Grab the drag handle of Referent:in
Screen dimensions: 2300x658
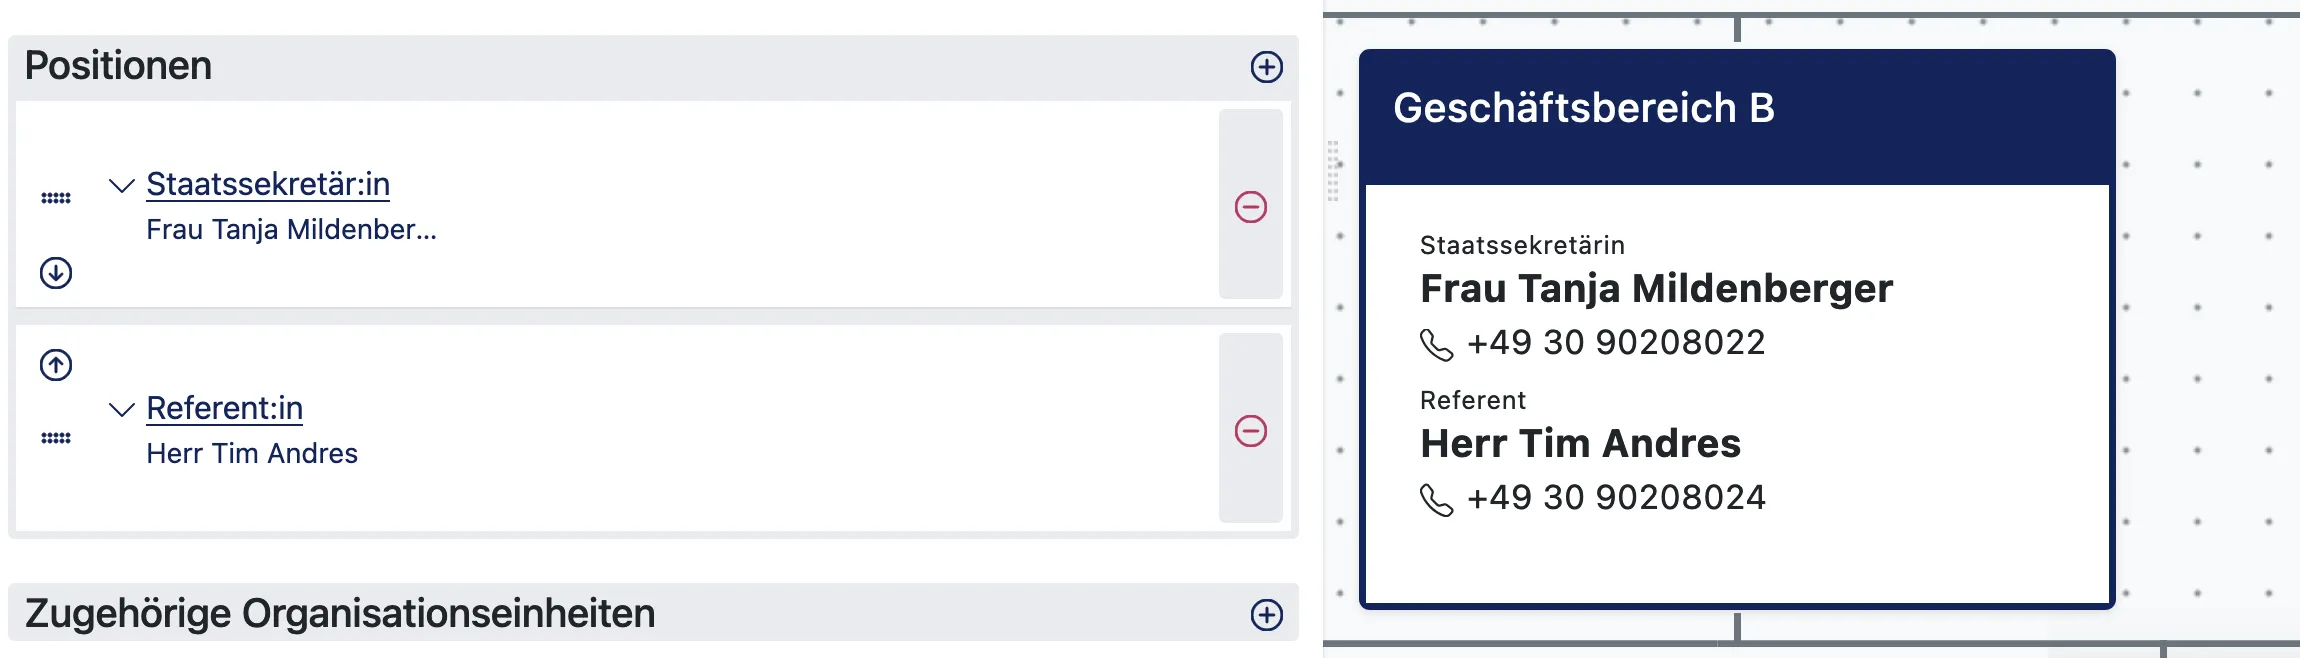[56, 438]
